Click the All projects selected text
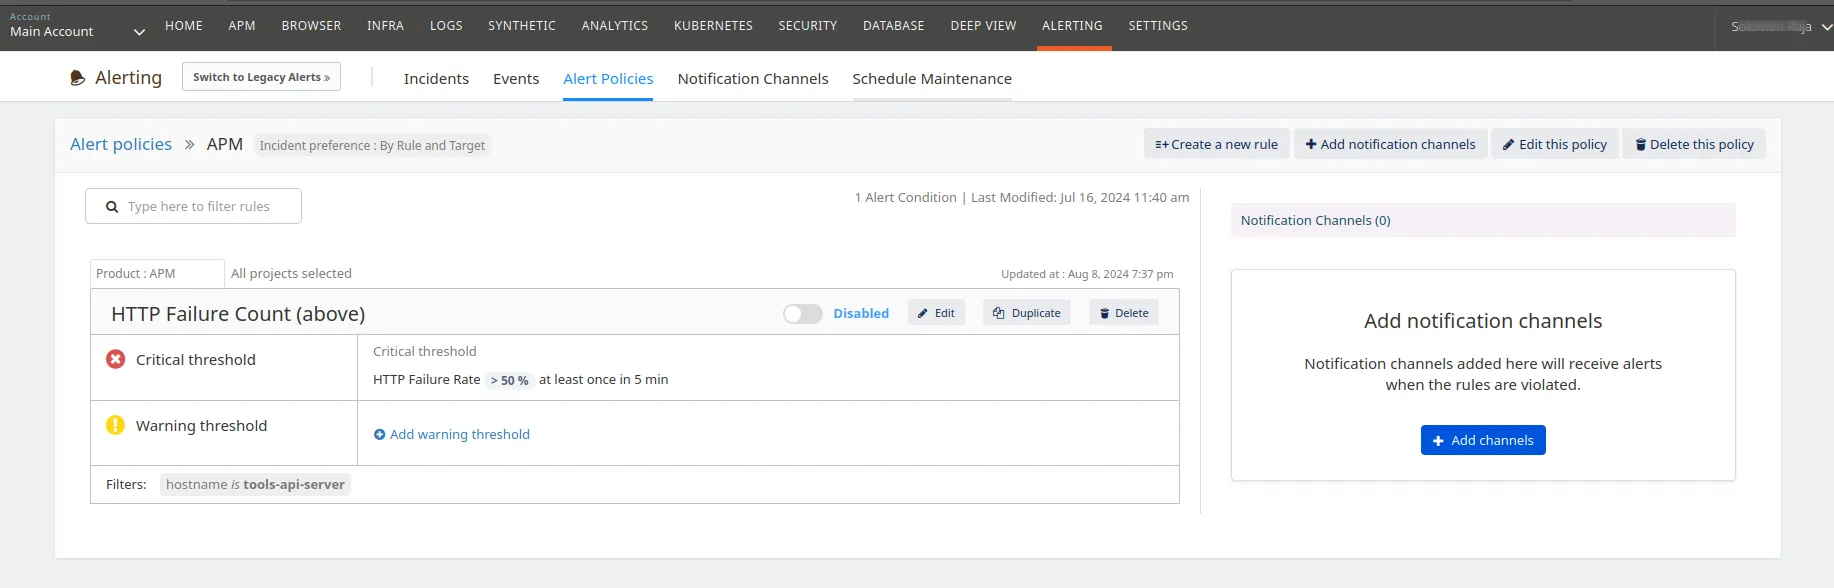The width and height of the screenshot is (1834, 588). [x=291, y=273]
